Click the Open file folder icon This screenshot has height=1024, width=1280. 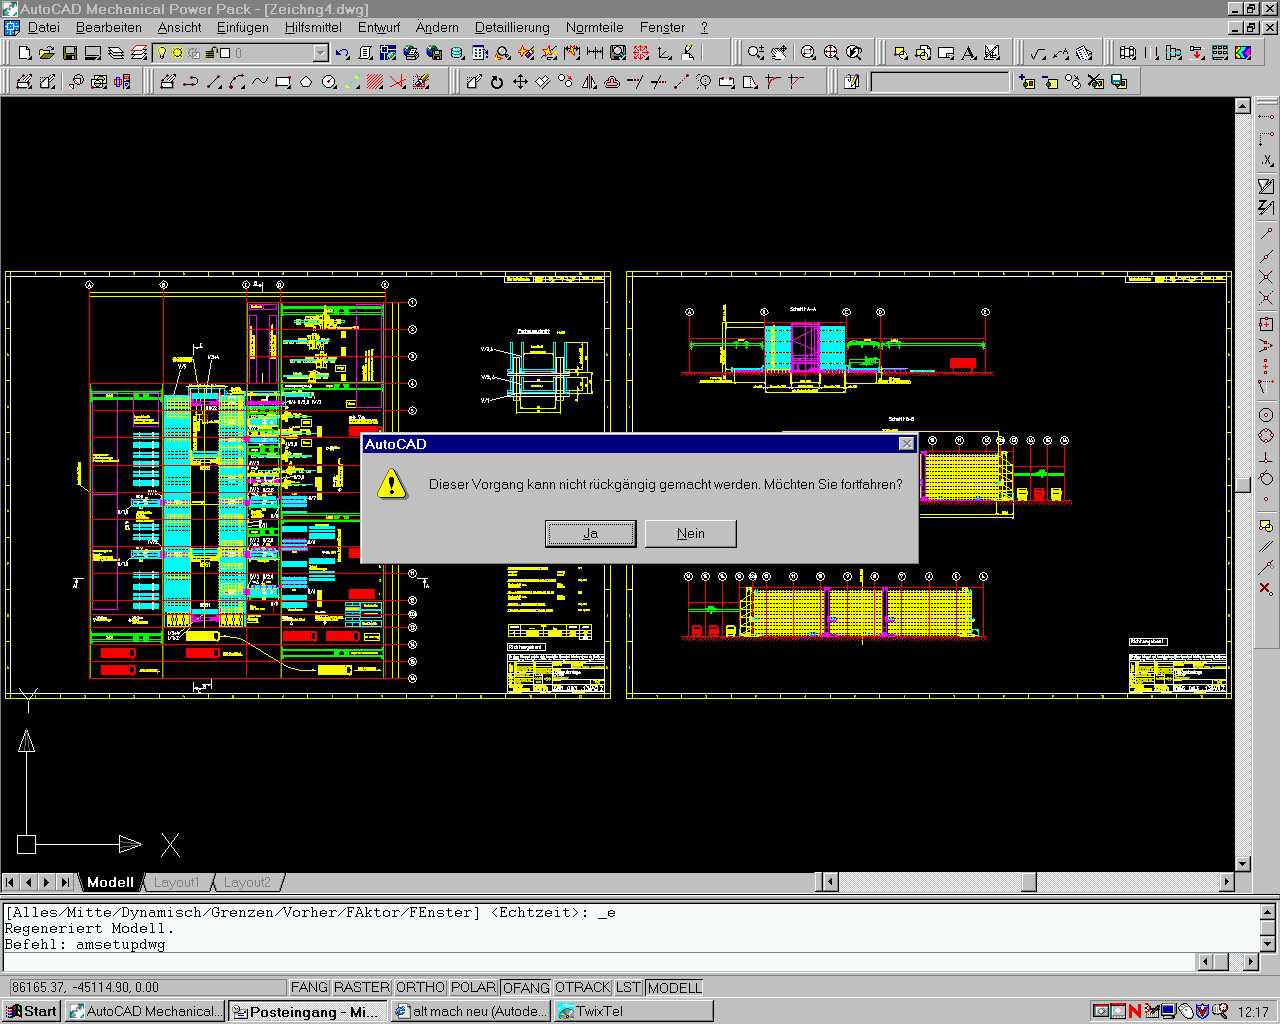(46, 52)
